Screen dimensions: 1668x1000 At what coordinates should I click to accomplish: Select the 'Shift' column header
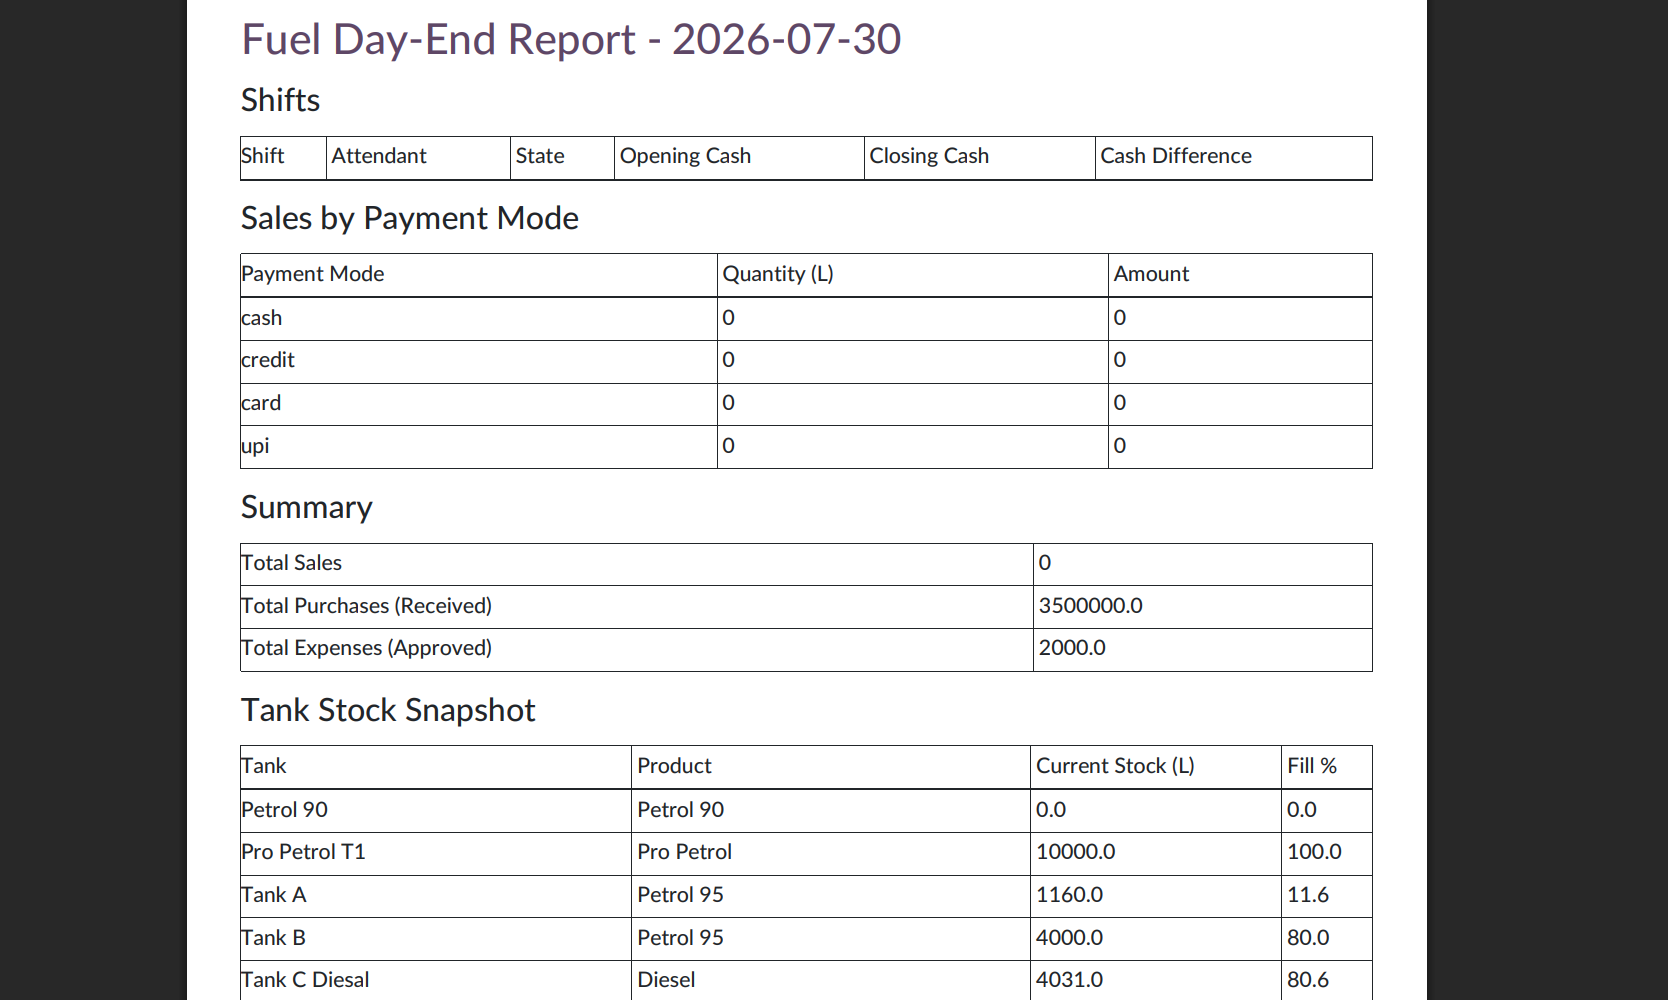(263, 156)
